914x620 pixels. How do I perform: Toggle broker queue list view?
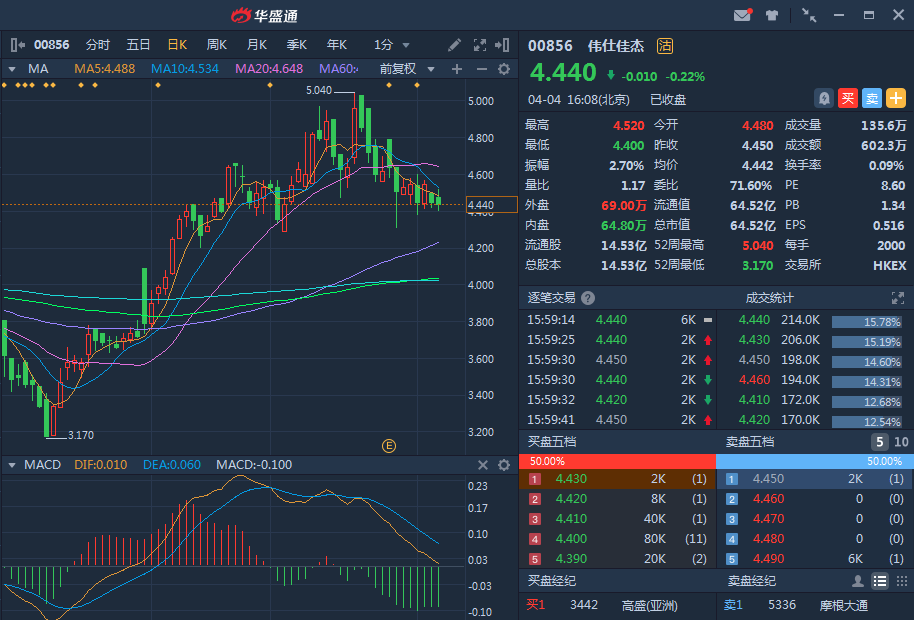click(879, 581)
